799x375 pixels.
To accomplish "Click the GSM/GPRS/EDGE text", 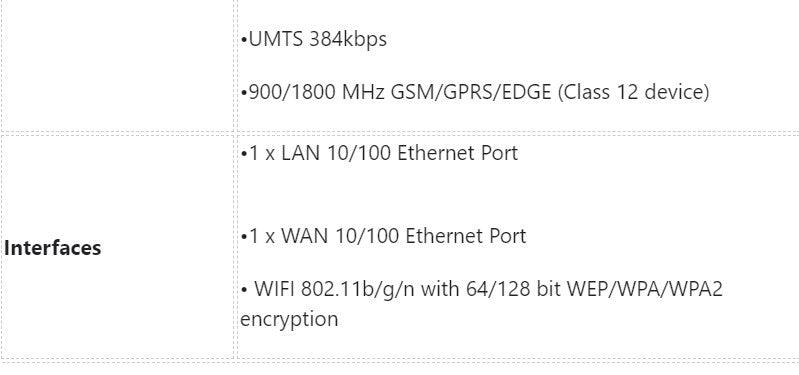I will coord(471,92).
